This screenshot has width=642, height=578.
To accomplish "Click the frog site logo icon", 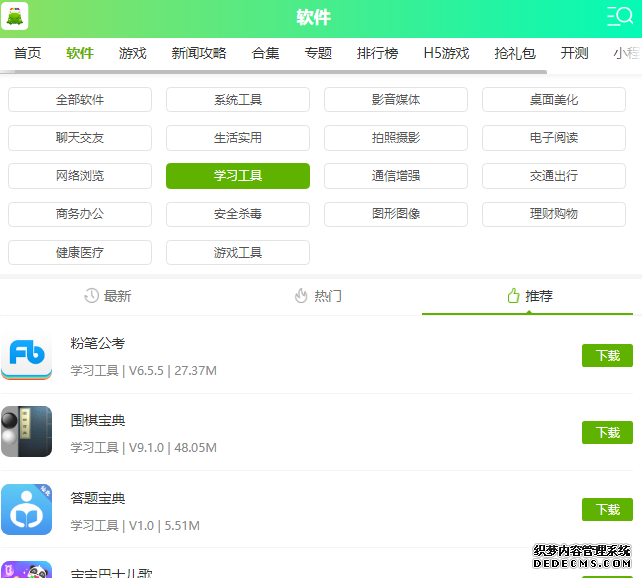I will tap(15, 16).
